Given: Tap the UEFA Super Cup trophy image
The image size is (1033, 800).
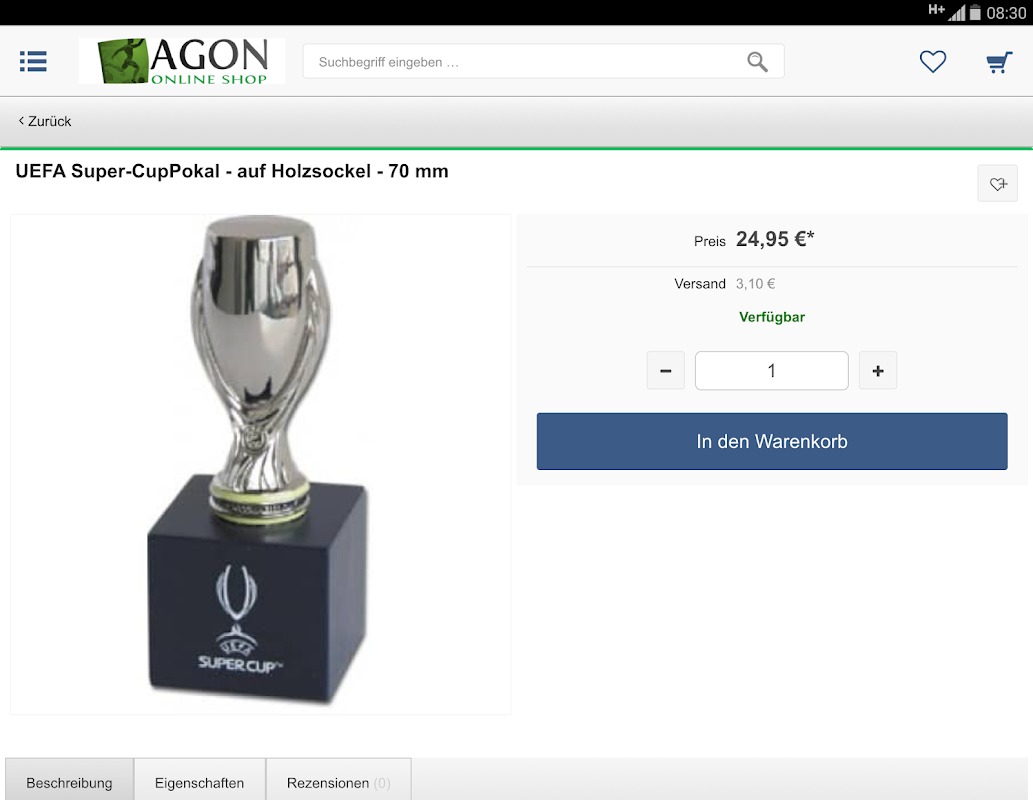Looking at the screenshot, I should [260, 464].
